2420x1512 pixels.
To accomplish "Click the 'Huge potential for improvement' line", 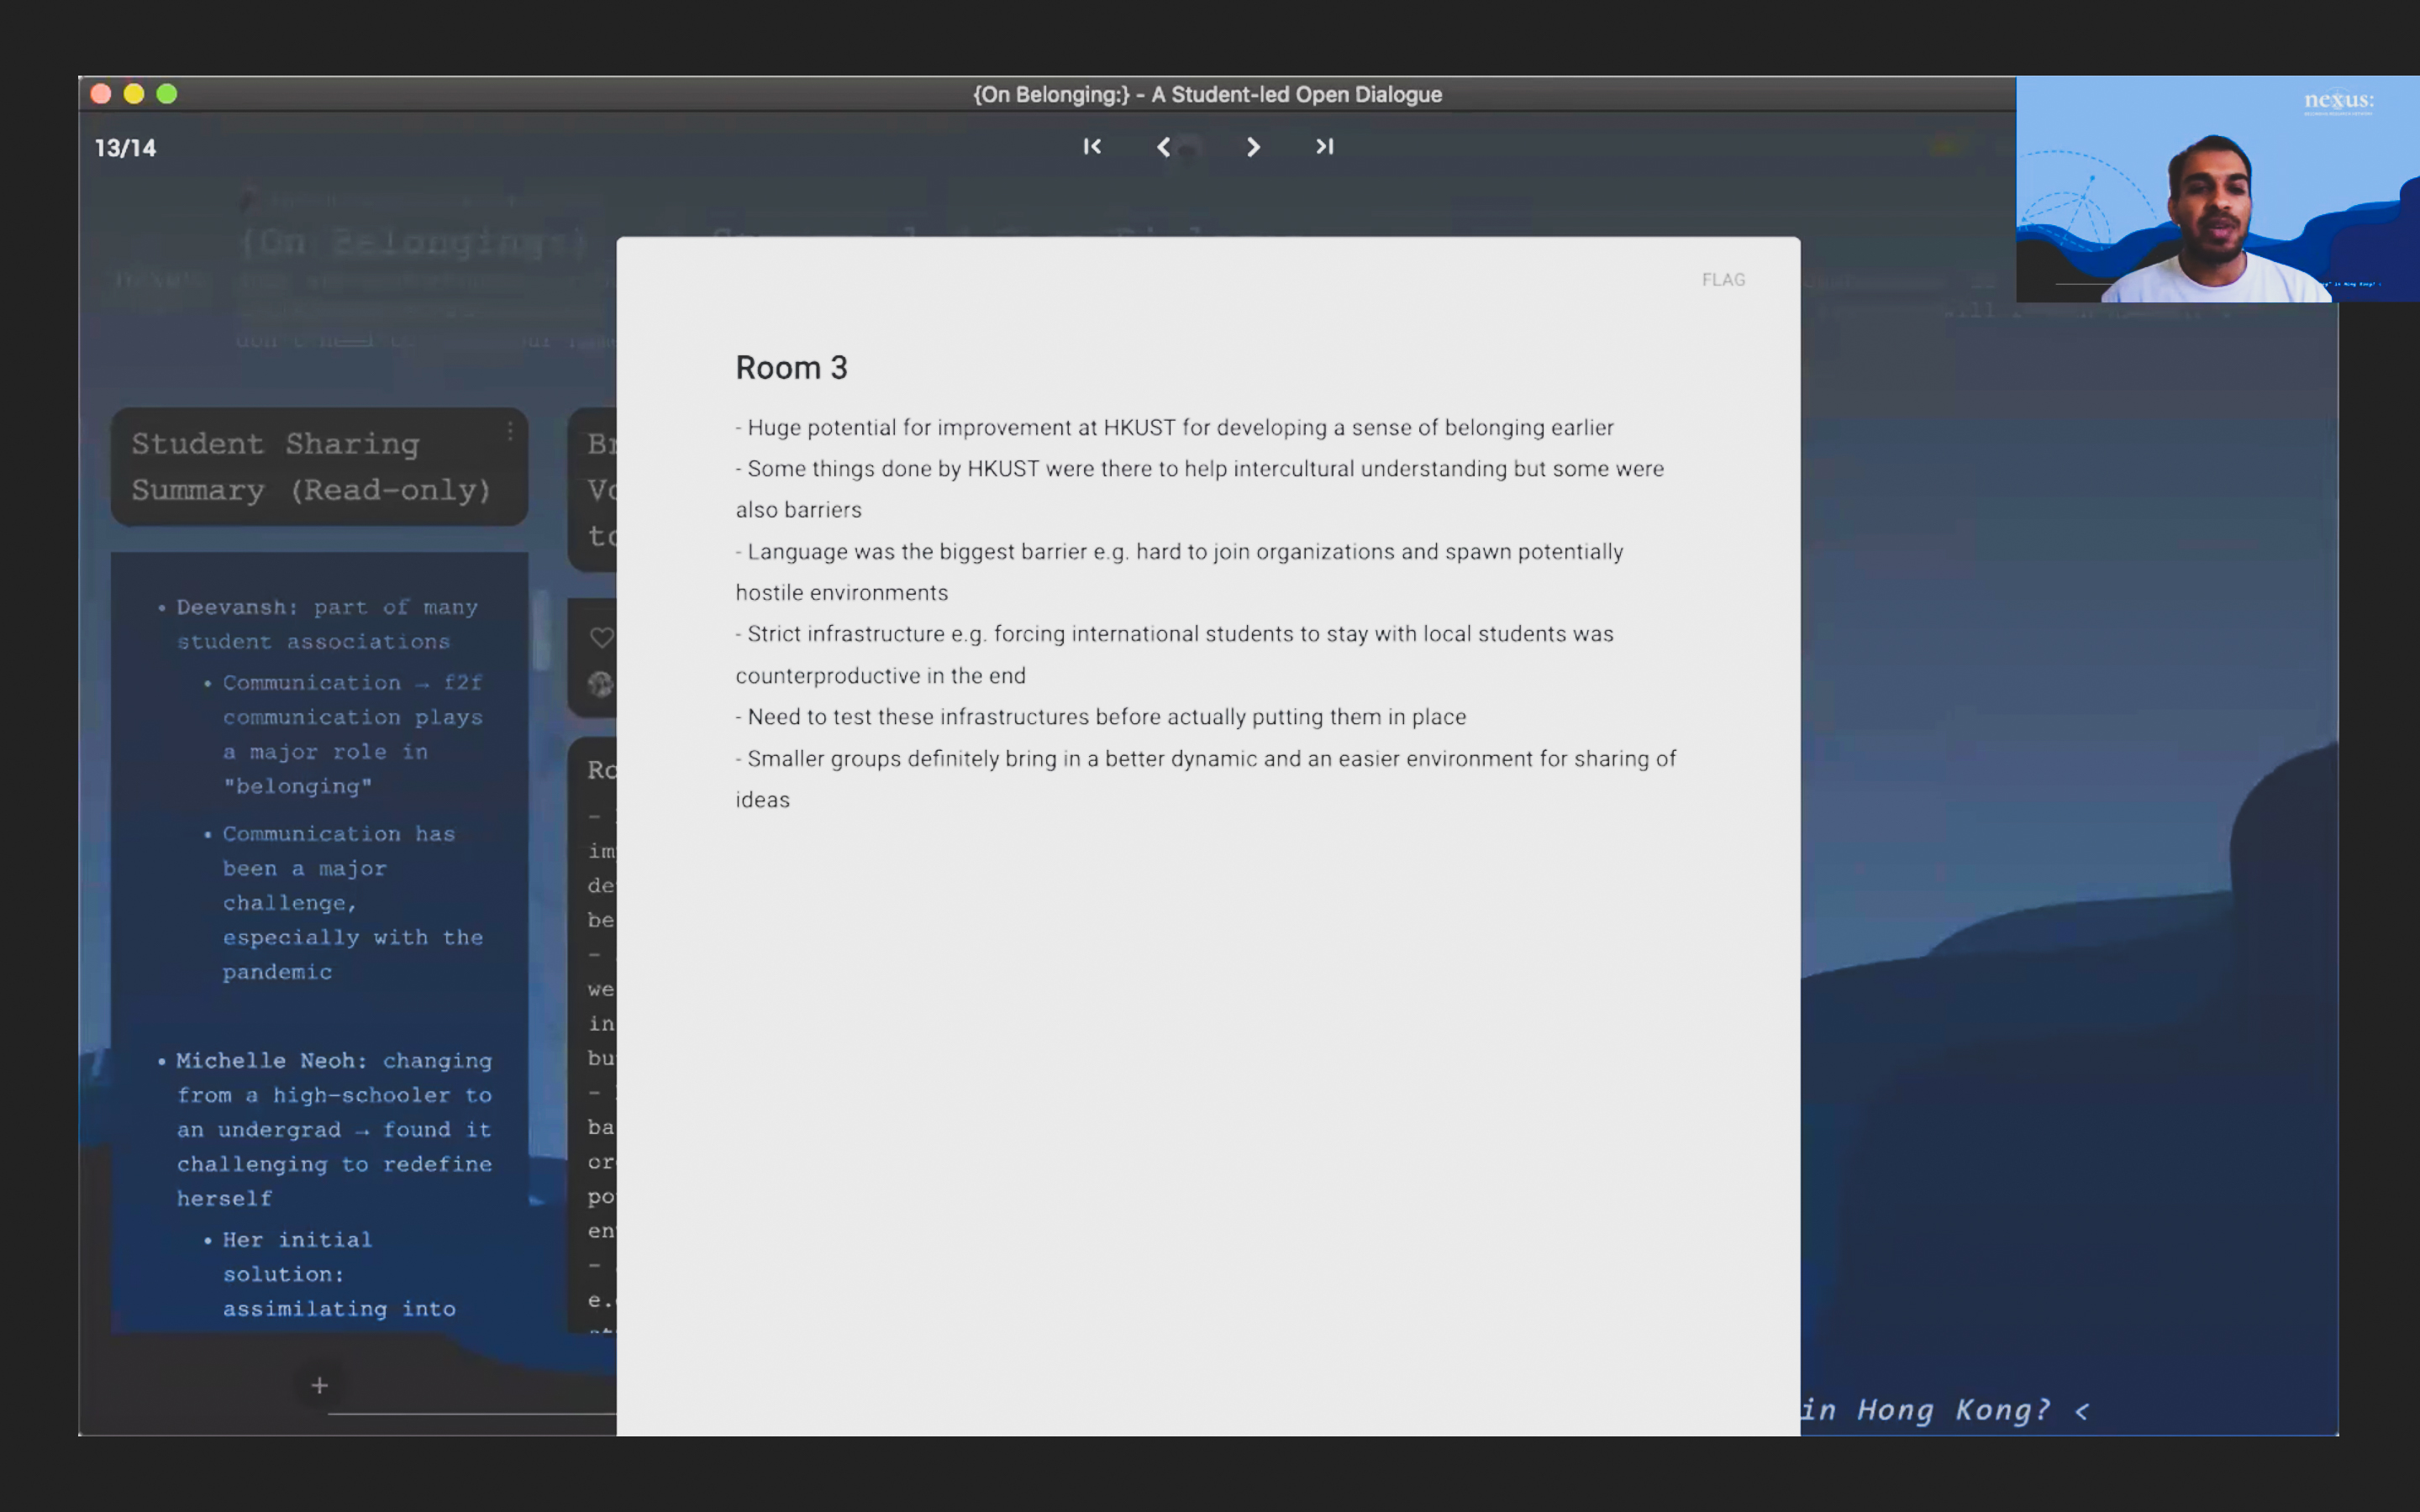I will [x=1174, y=428].
